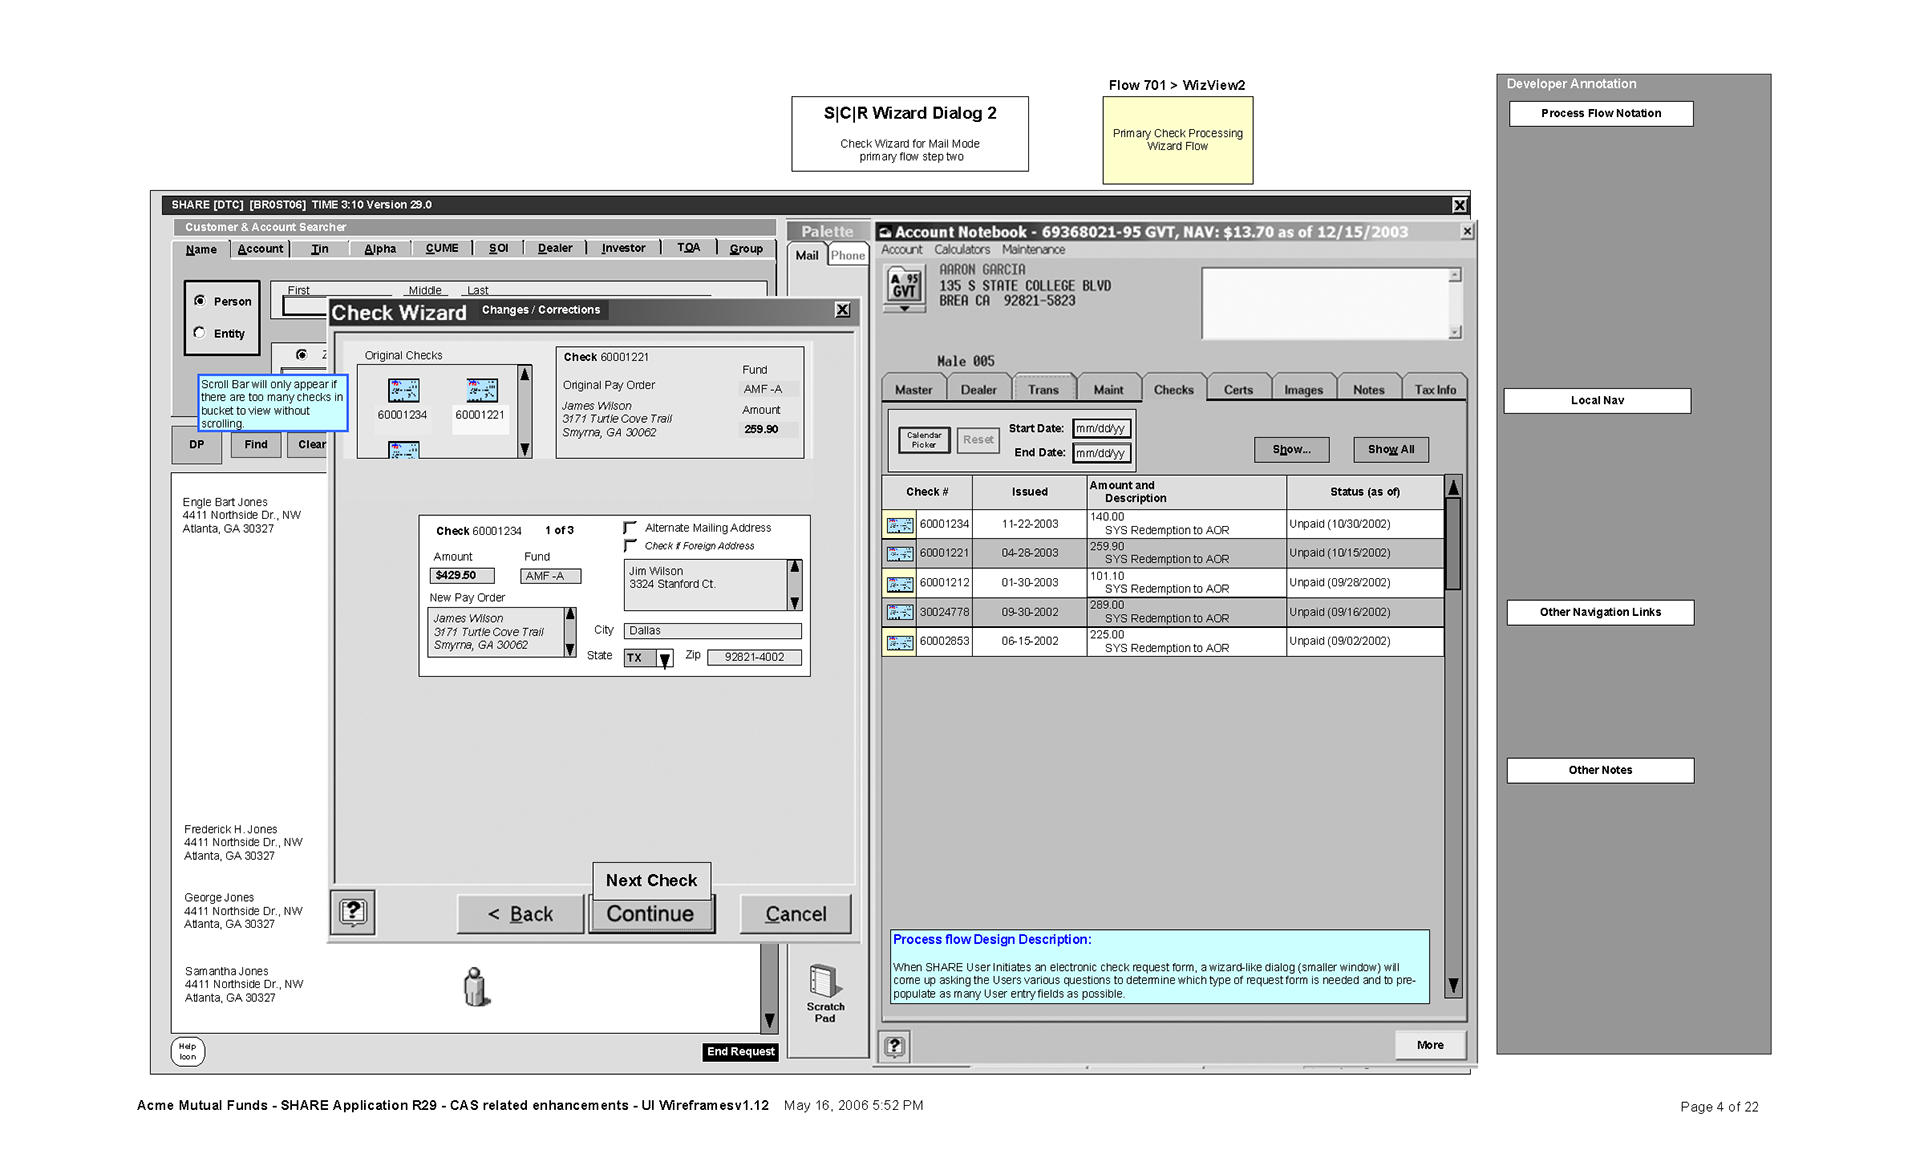The image size is (1920, 1166).
Task: Click Account Notebook help icon at bottom
Action: click(894, 1046)
